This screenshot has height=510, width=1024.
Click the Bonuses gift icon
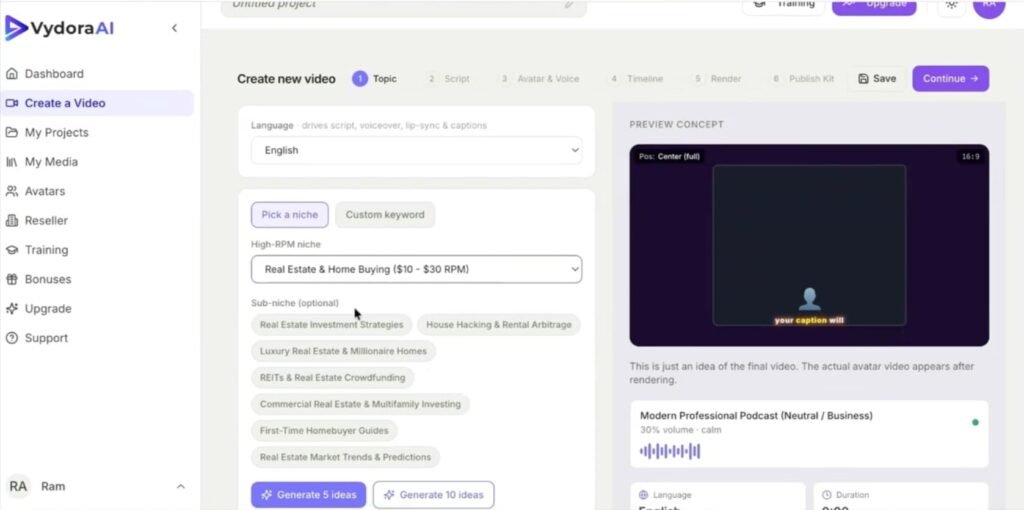[12, 279]
